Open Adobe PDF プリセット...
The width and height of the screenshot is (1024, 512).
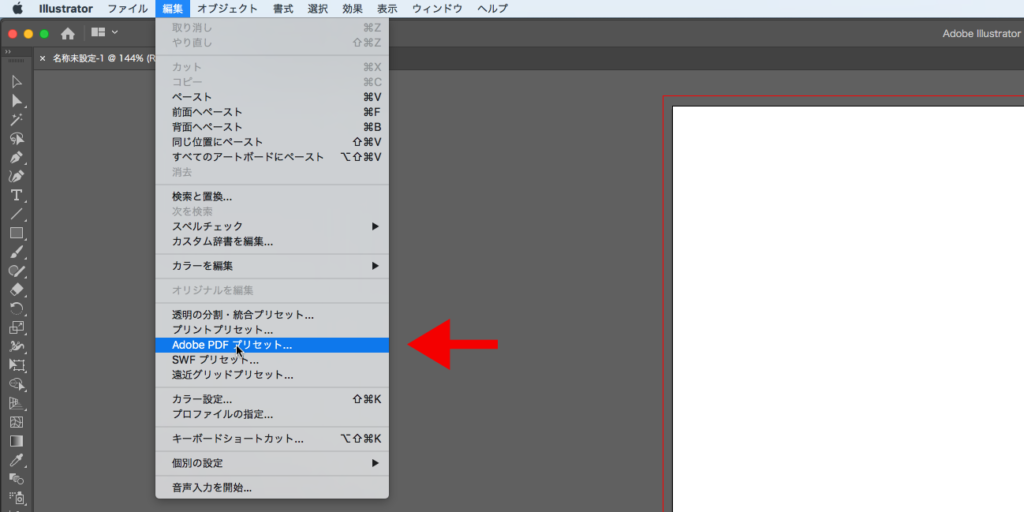pyautogui.click(x=272, y=345)
